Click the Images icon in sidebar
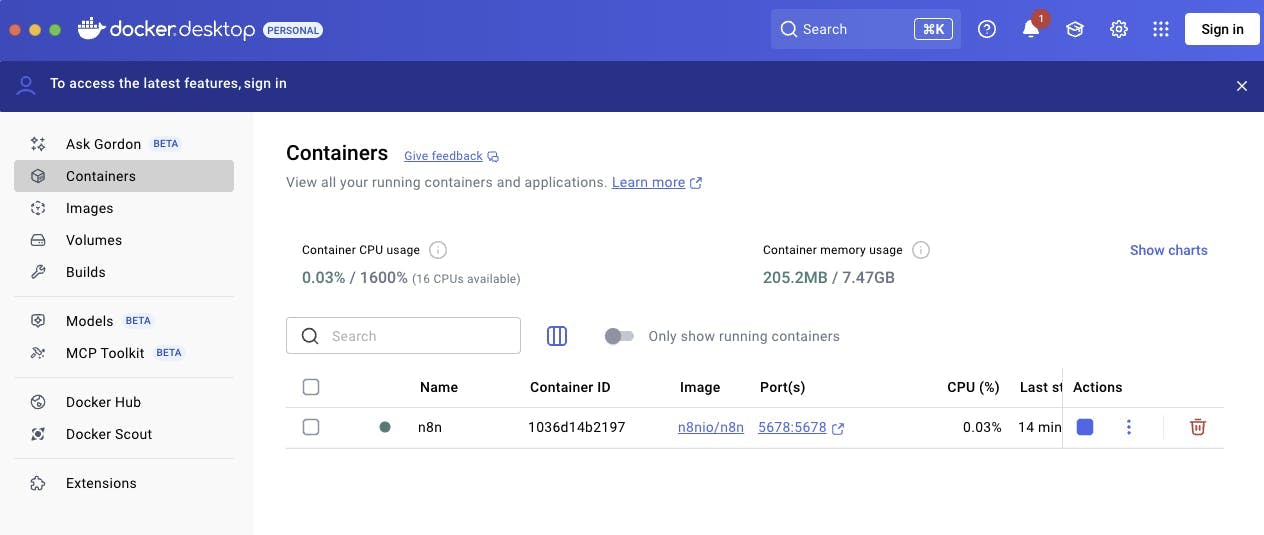Screen dimensions: 1264x535 pyautogui.click(x=38, y=208)
